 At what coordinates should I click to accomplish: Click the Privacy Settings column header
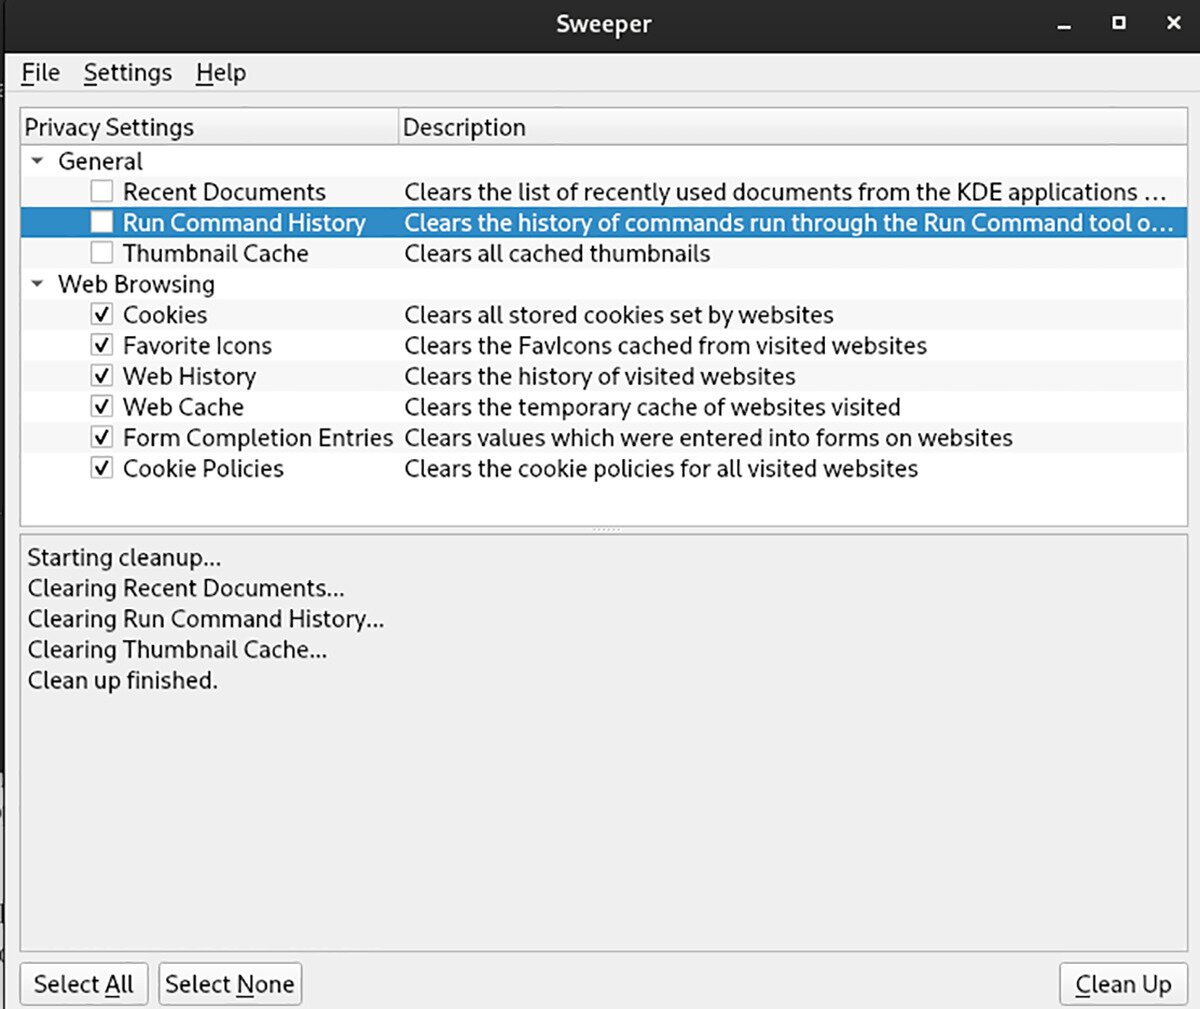click(x=110, y=127)
